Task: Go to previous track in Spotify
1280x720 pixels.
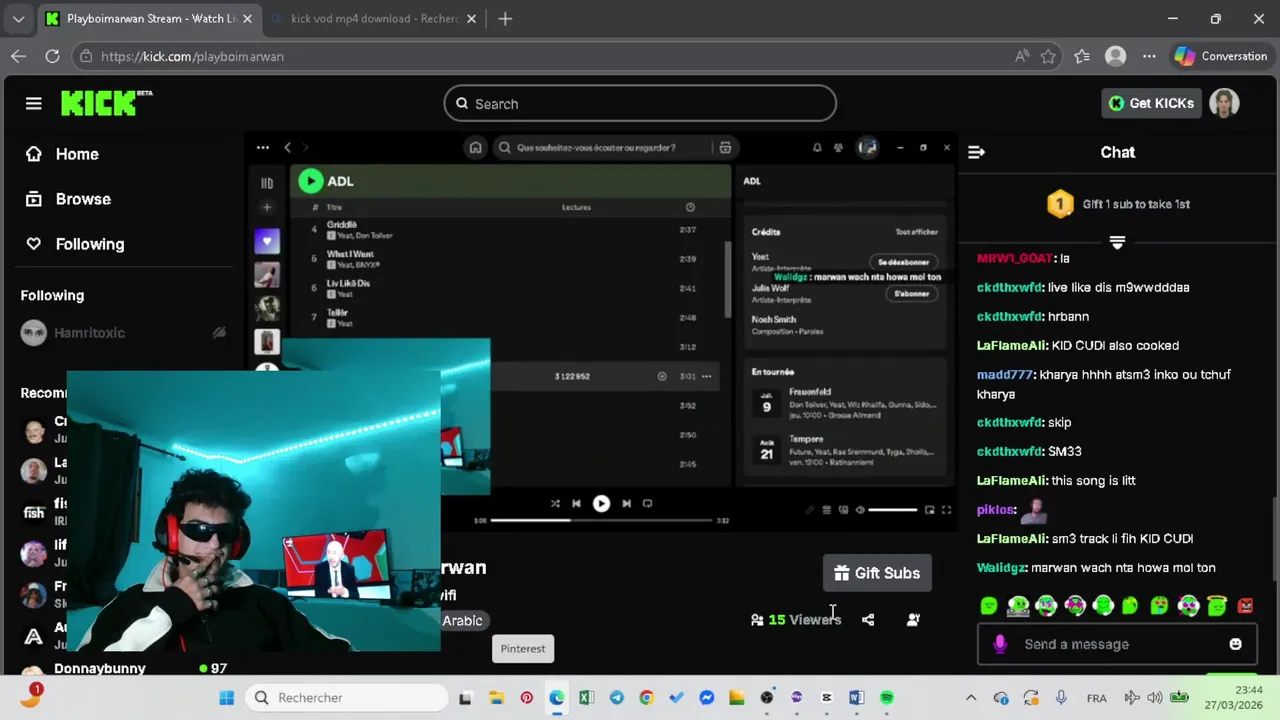Action: tap(576, 504)
